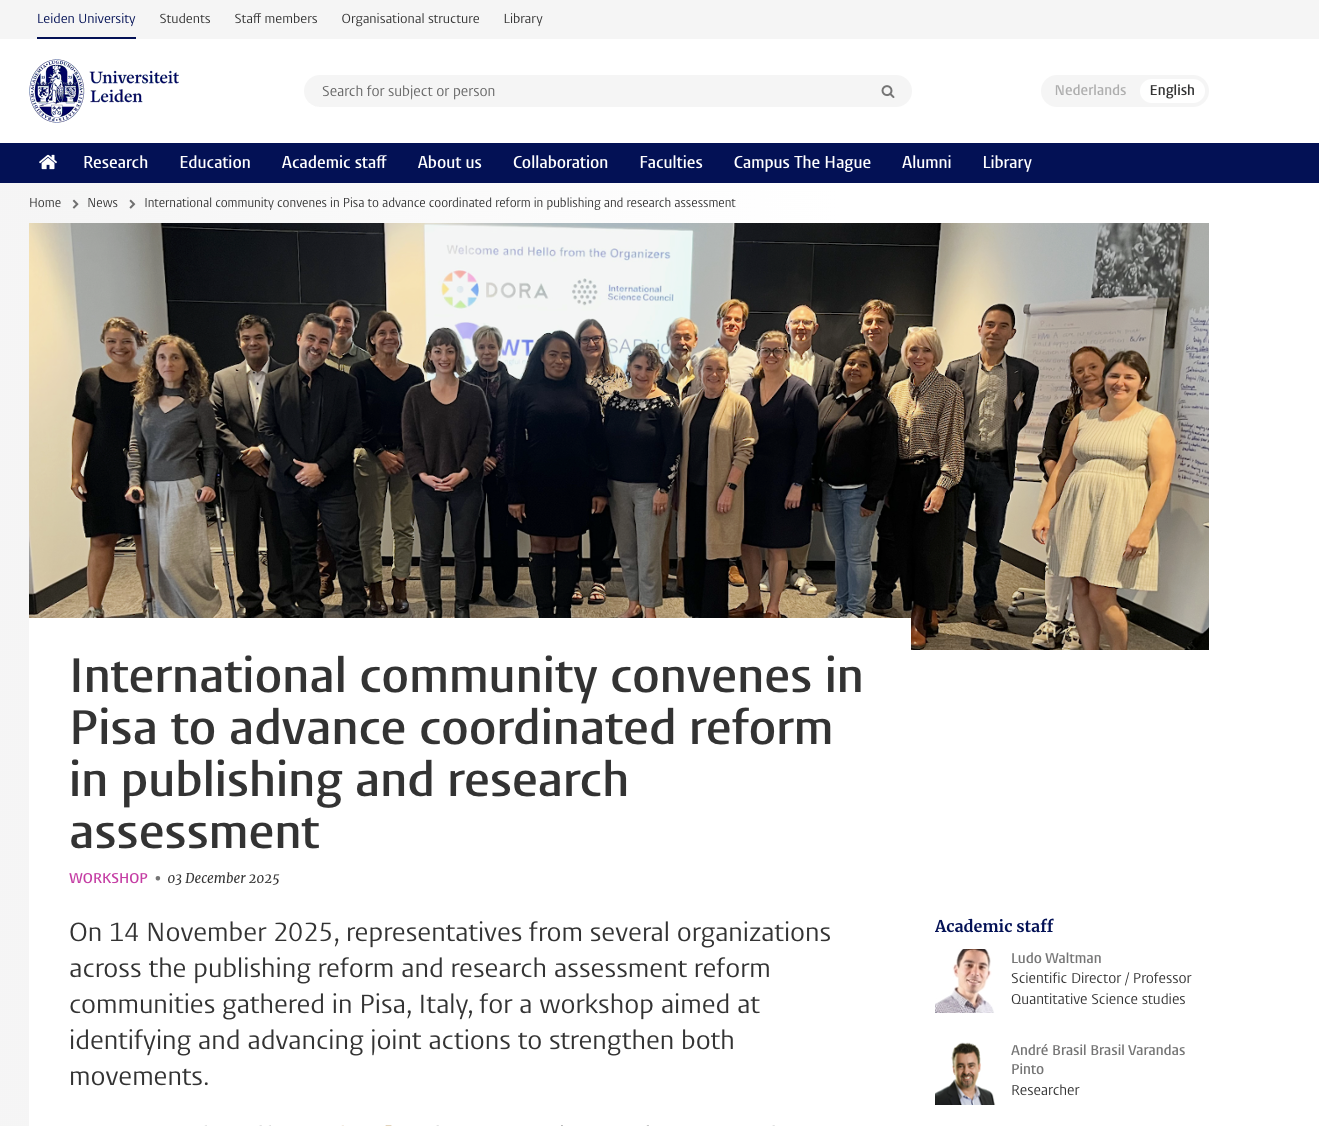Open the Research menu
This screenshot has height=1126, width=1319.
[x=115, y=162]
